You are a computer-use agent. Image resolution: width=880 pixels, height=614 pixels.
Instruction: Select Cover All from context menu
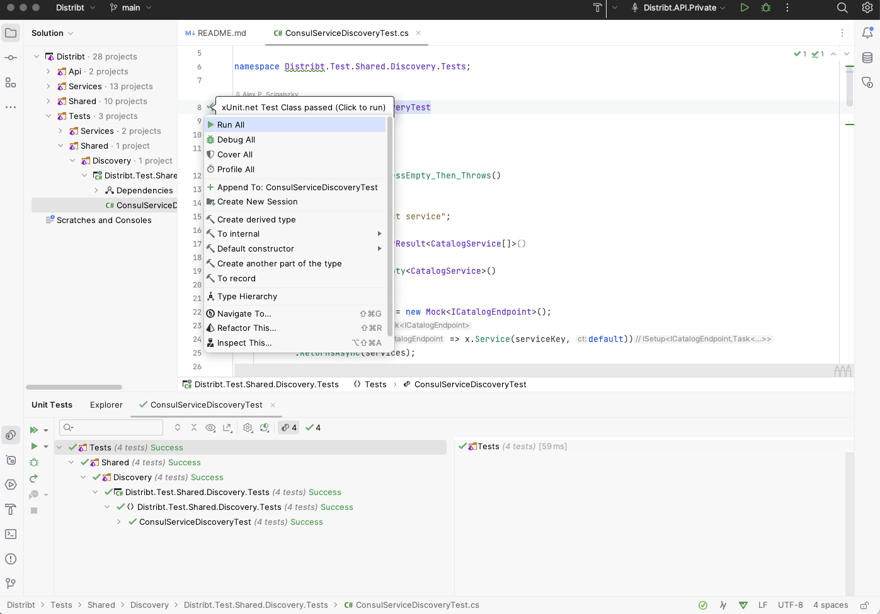(296, 154)
